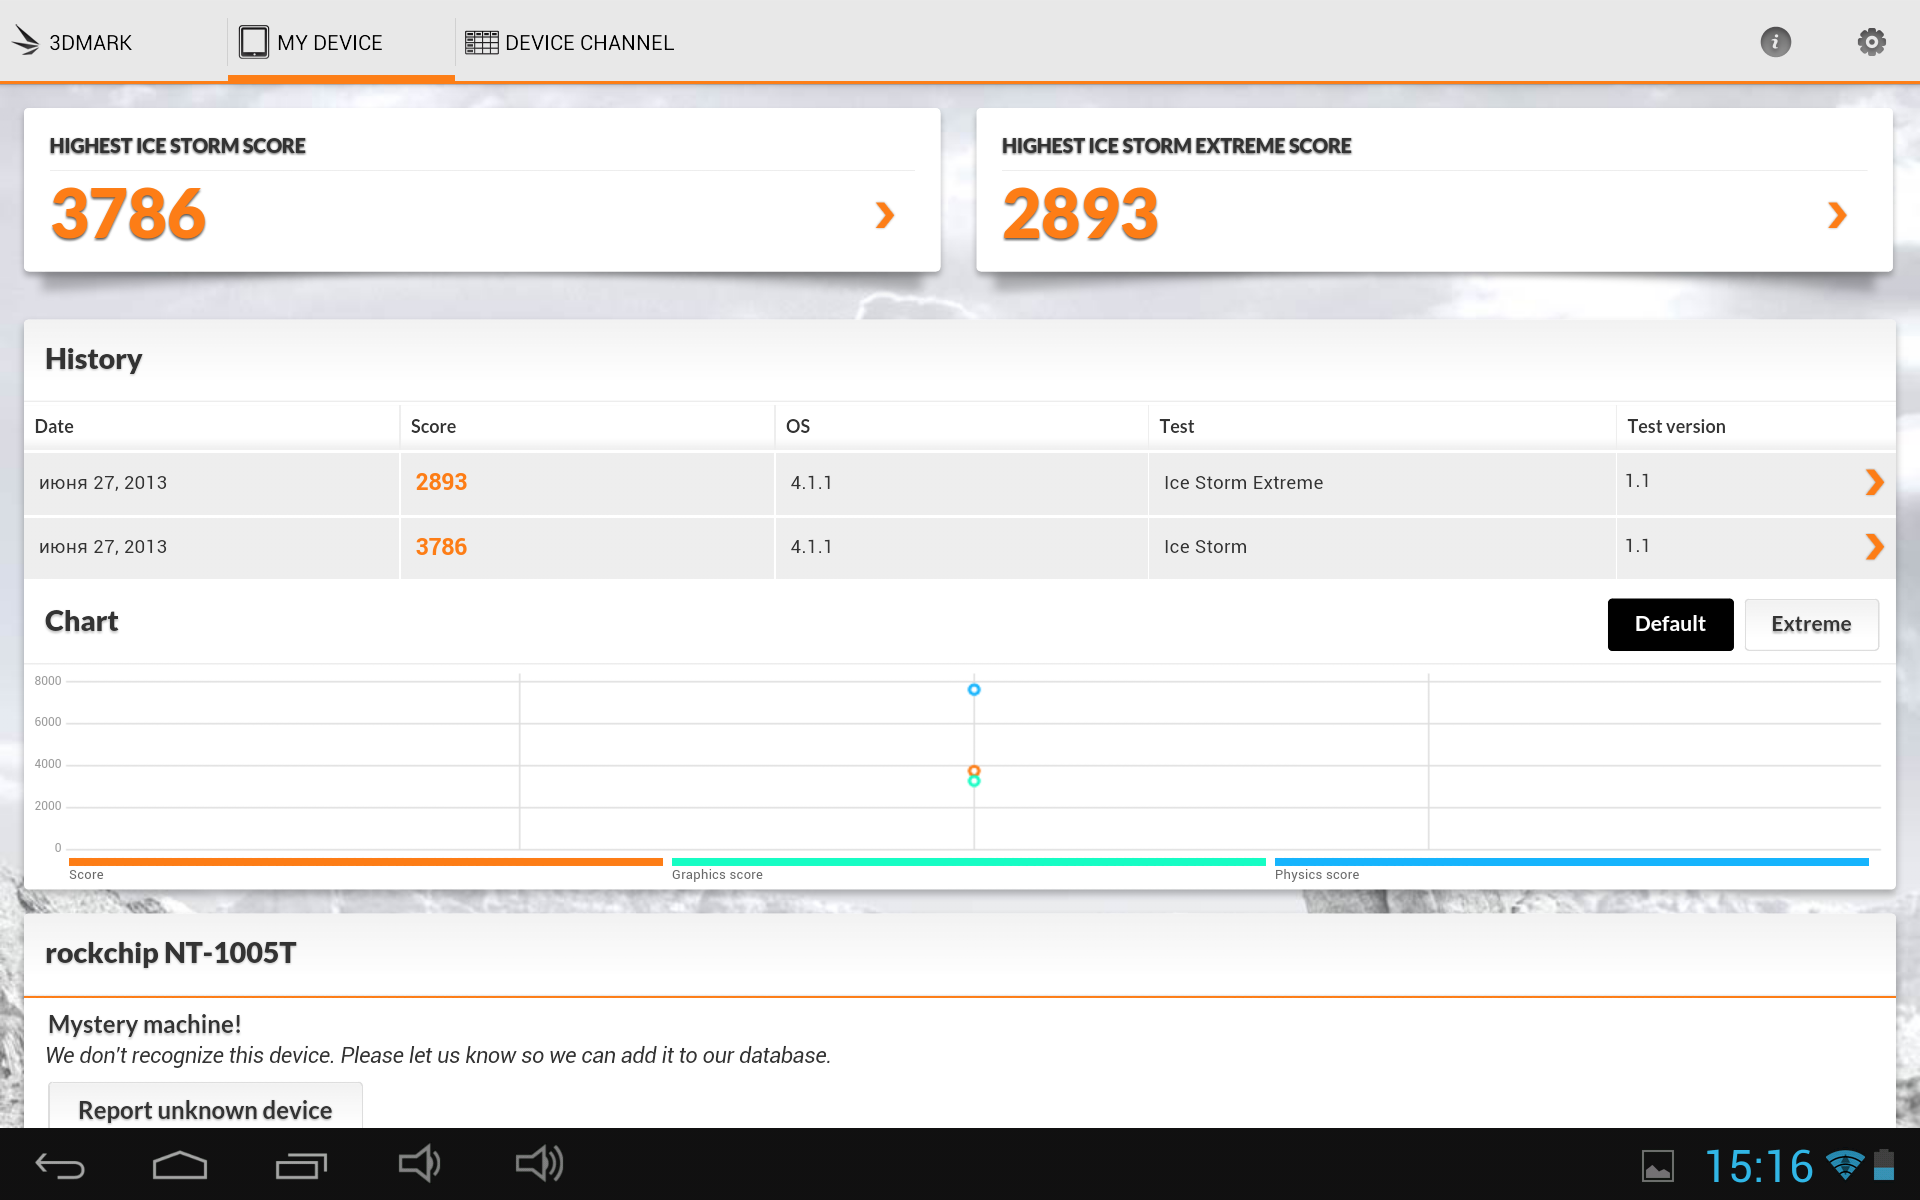1920x1200 pixels.
Task: Tap the volume down icon
Action: click(x=419, y=1164)
